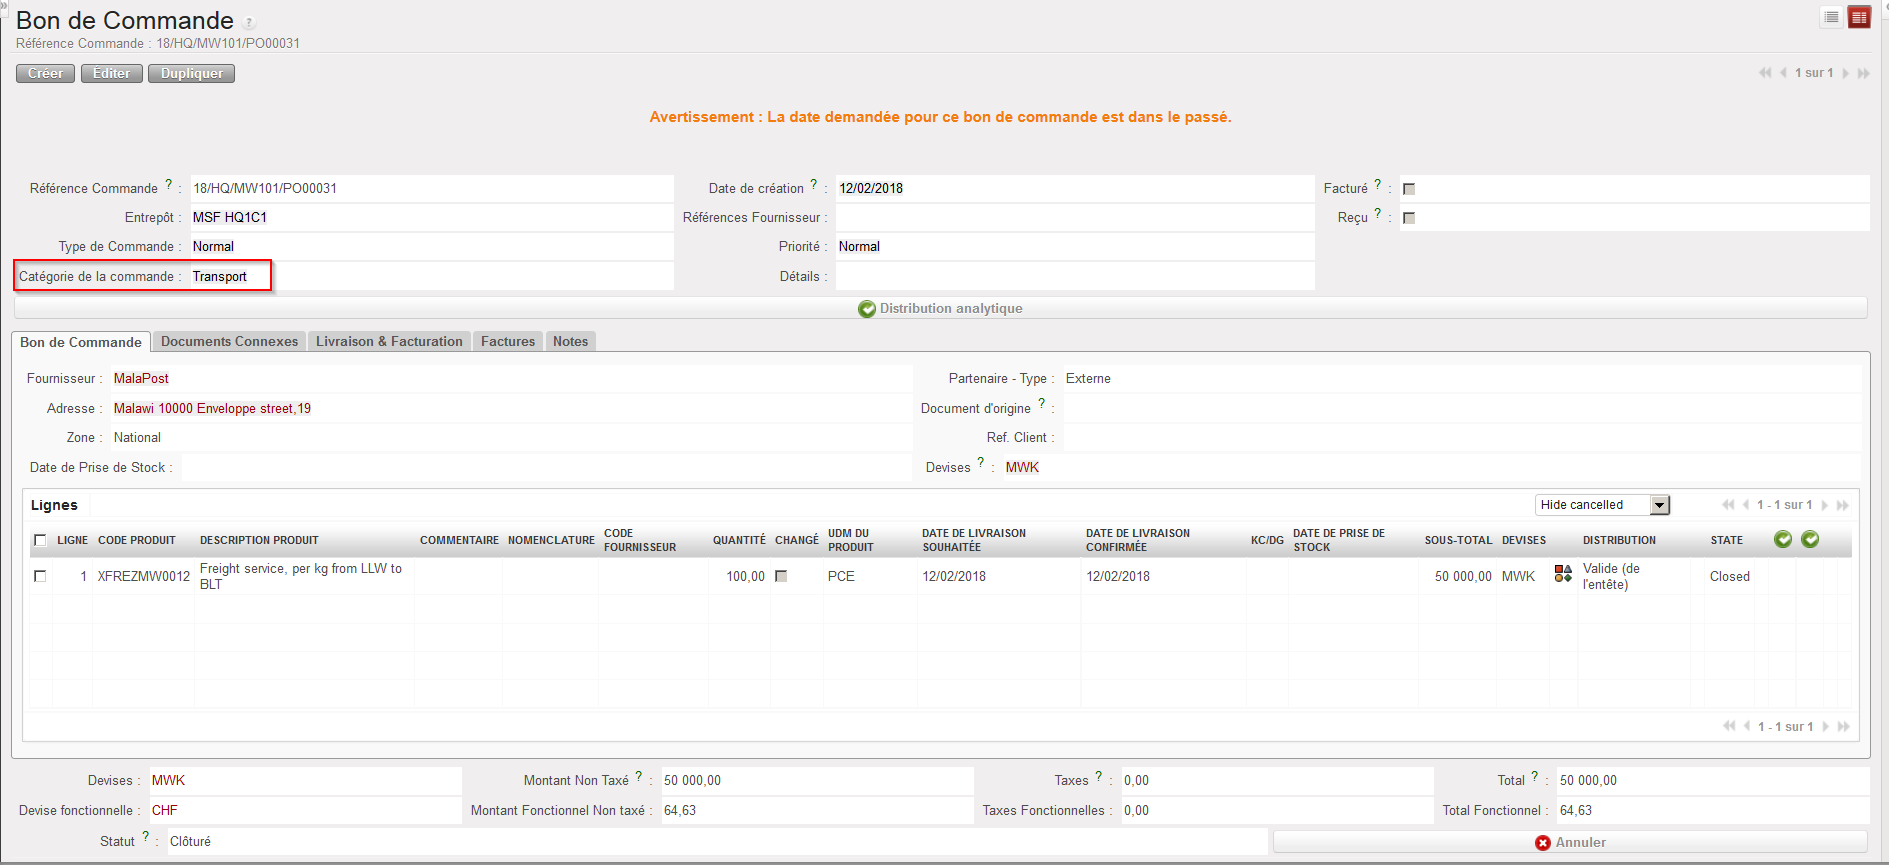Click the Références Fournisseur field
Image resolution: width=1889 pixels, height=865 pixels.
point(1074,218)
